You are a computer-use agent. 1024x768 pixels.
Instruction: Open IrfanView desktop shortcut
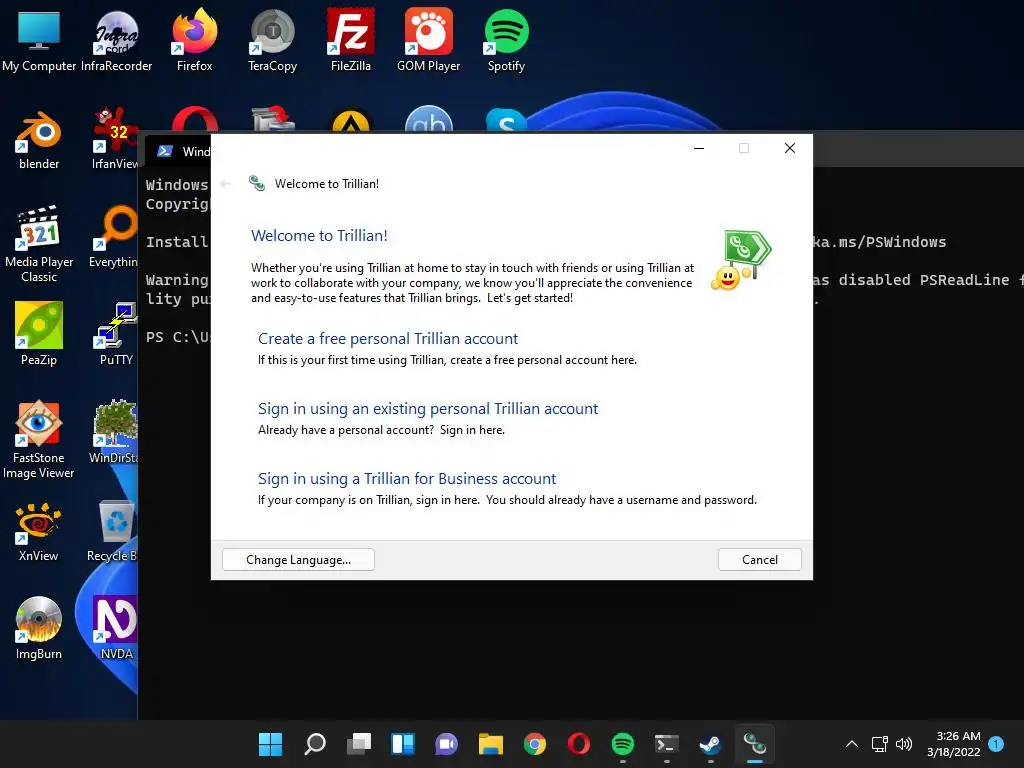pyautogui.click(x=115, y=138)
